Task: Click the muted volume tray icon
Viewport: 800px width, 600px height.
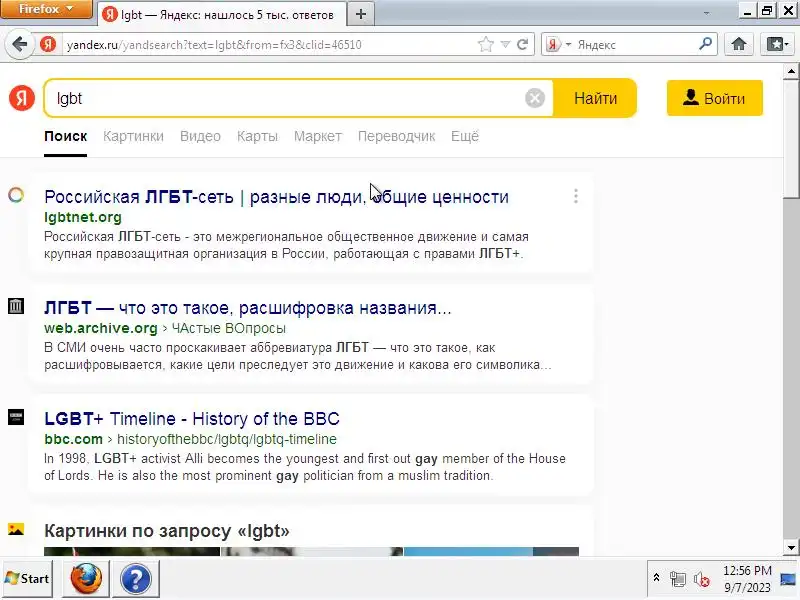Action: [702, 579]
